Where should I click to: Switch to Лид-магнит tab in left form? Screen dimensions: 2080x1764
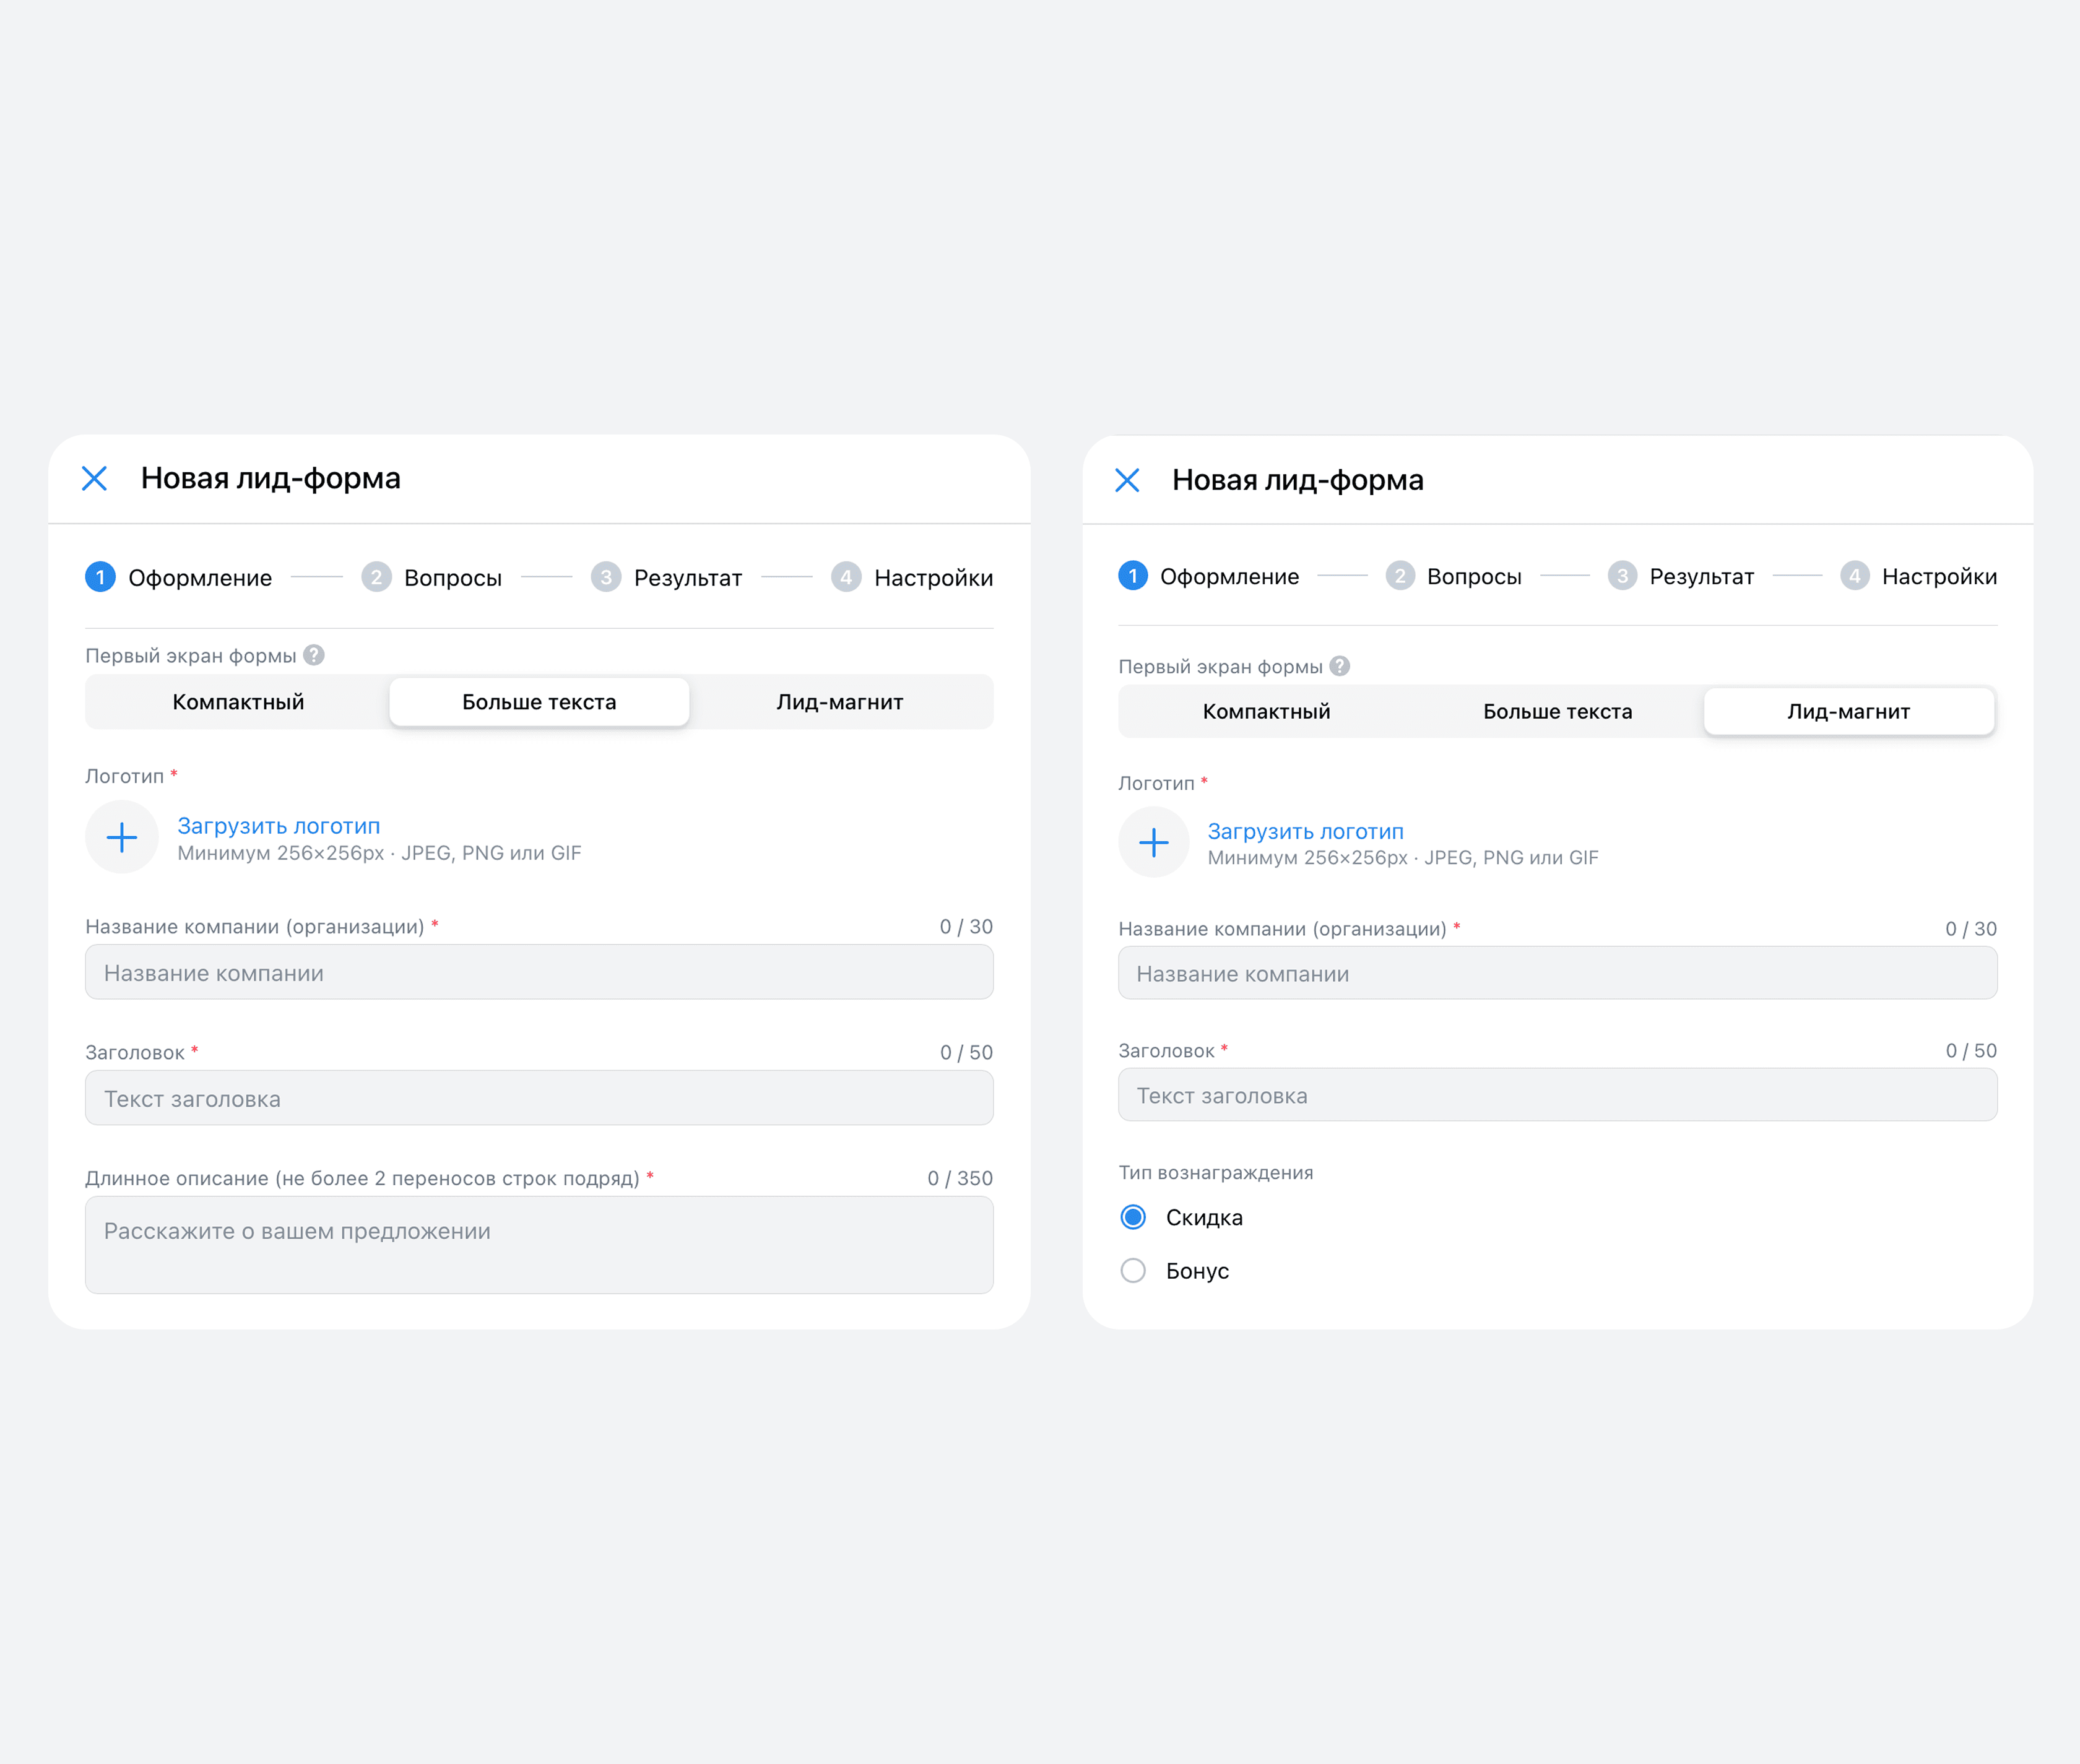click(x=839, y=702)
